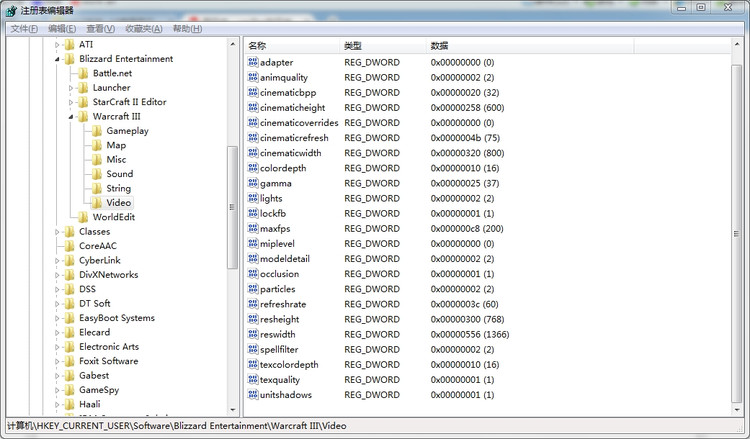The height and width of the screenshot is (439, 750).
Task: Click the DWORD icon beside refreshrate
Action: pyautogui.click(x=253, y=304)
